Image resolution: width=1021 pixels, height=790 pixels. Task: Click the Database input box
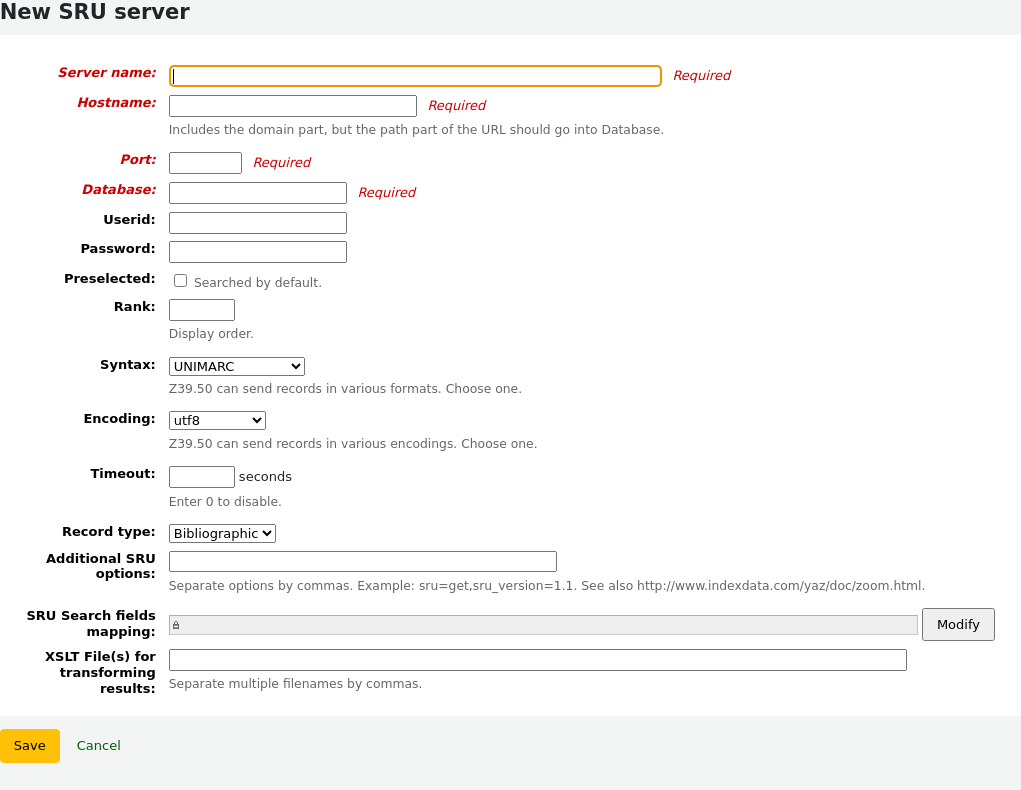pos(257,192)
